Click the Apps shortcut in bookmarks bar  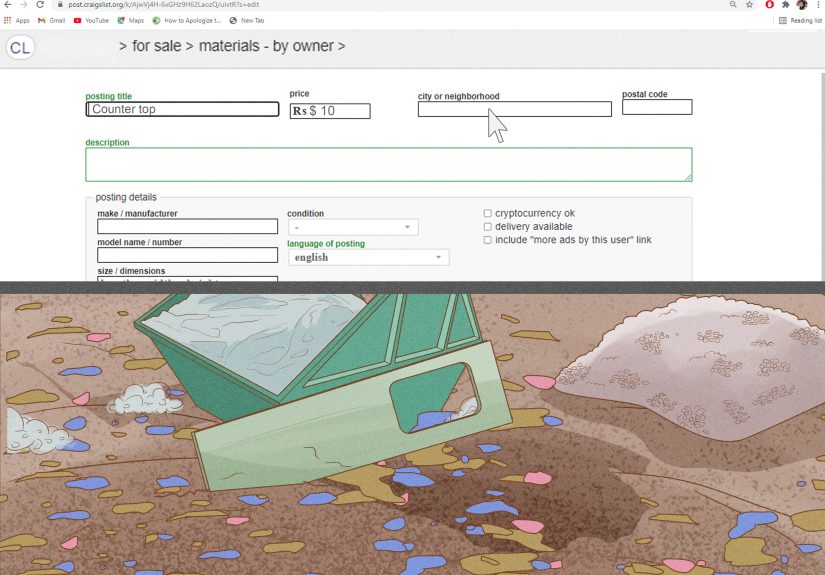(x=16, y=20)
